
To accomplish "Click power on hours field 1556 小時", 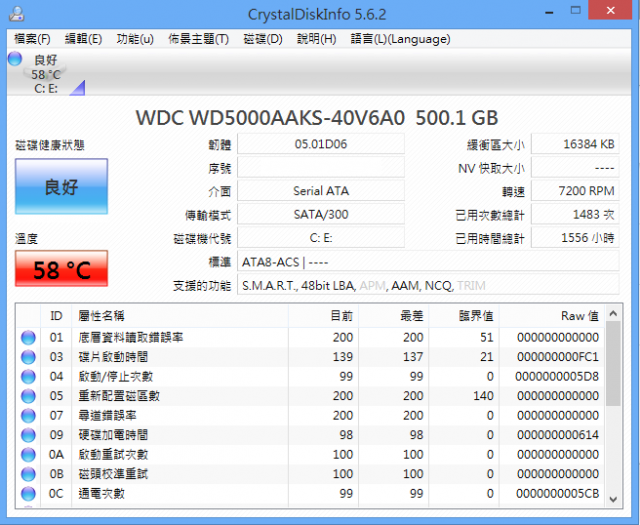I will [575, 238].
